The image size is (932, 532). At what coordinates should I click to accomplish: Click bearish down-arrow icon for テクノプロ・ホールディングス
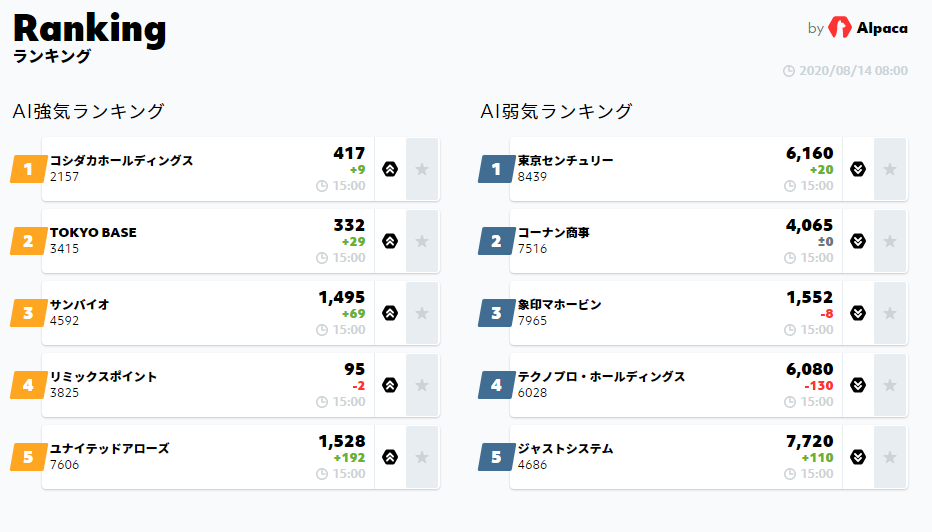click(x=858, y=385)
